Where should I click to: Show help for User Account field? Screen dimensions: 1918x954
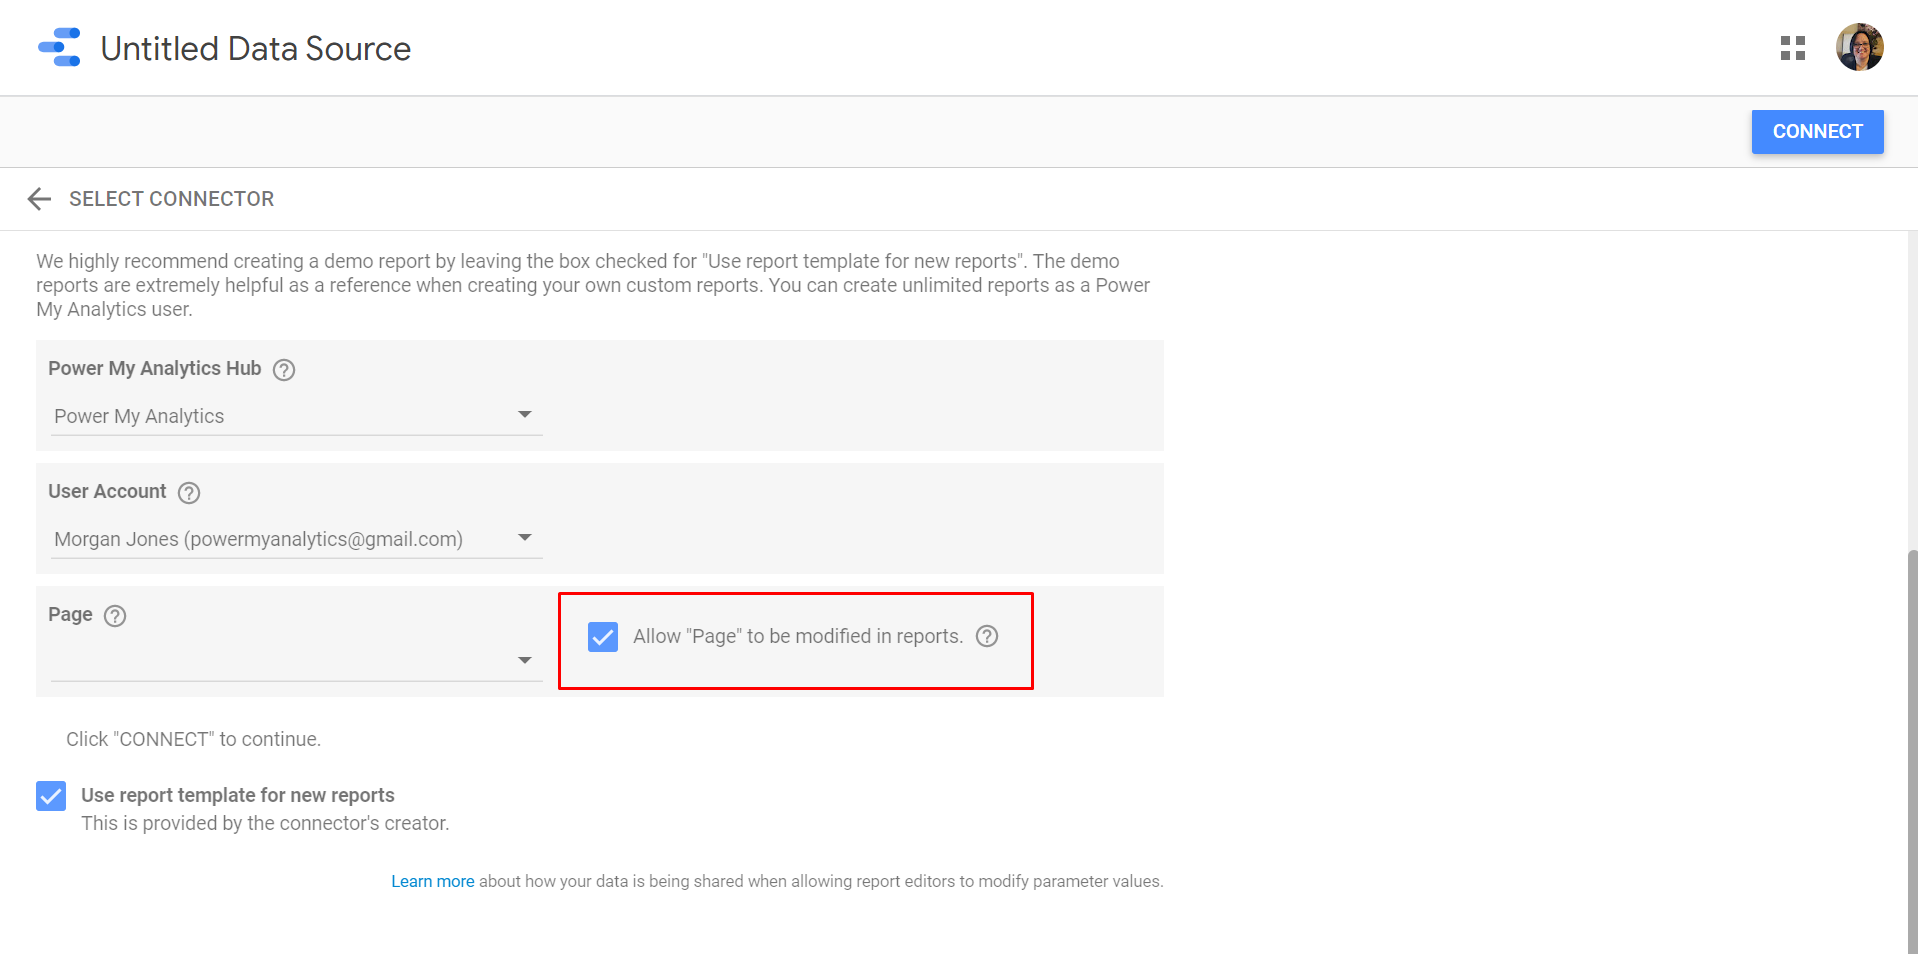click(x=189, y=493)
